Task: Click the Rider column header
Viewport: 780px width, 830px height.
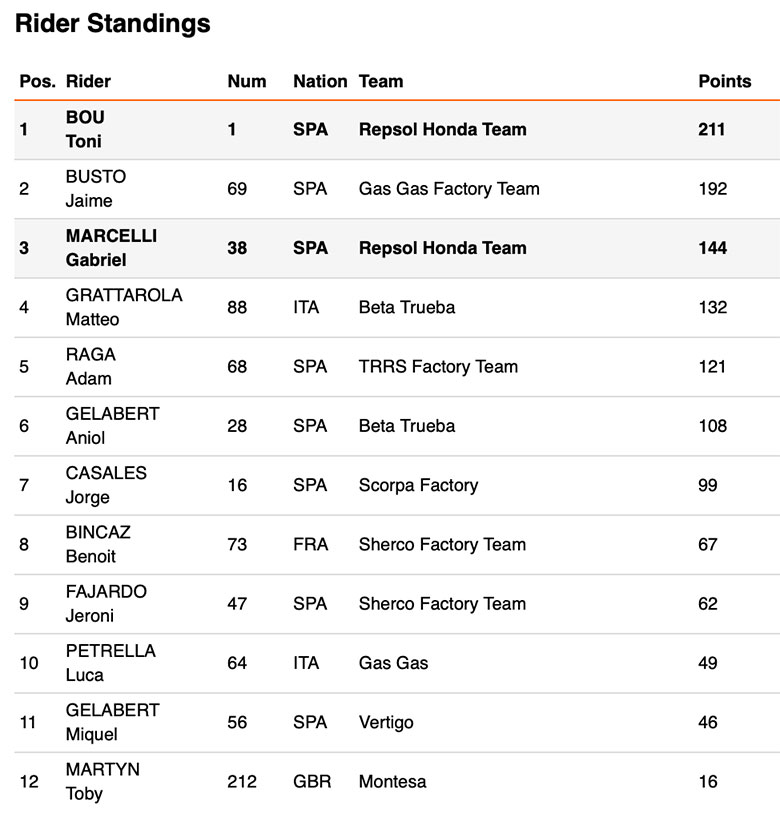Action: click(88, 81)
